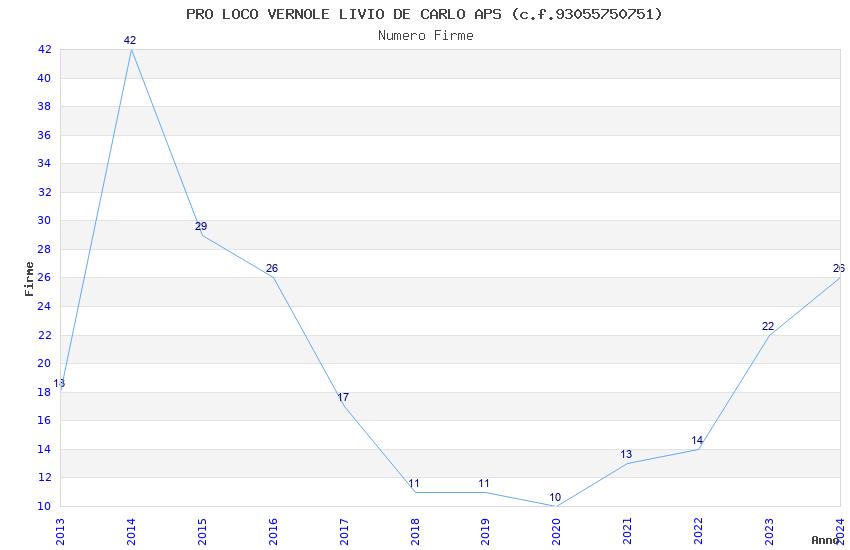Click data point label 14 for year 2022

click(x=697, y=440)
